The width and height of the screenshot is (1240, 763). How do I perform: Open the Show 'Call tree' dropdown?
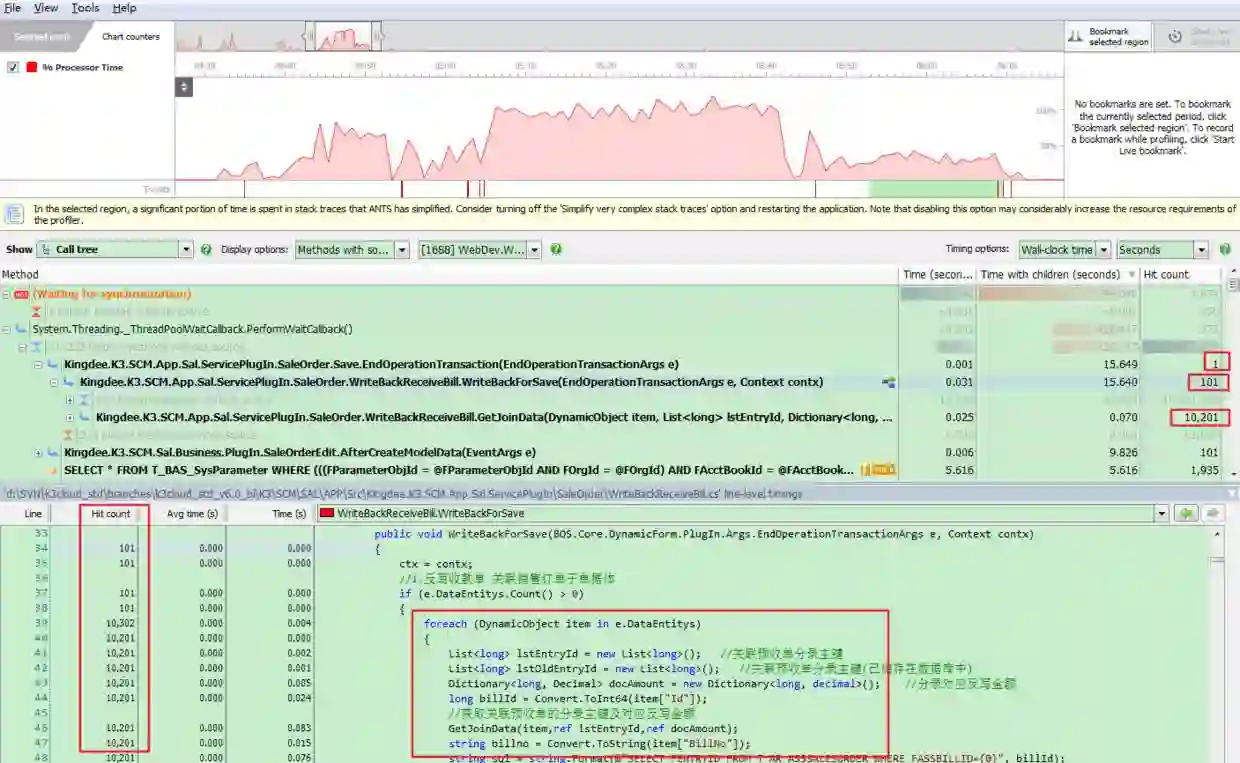click(115, 249)
